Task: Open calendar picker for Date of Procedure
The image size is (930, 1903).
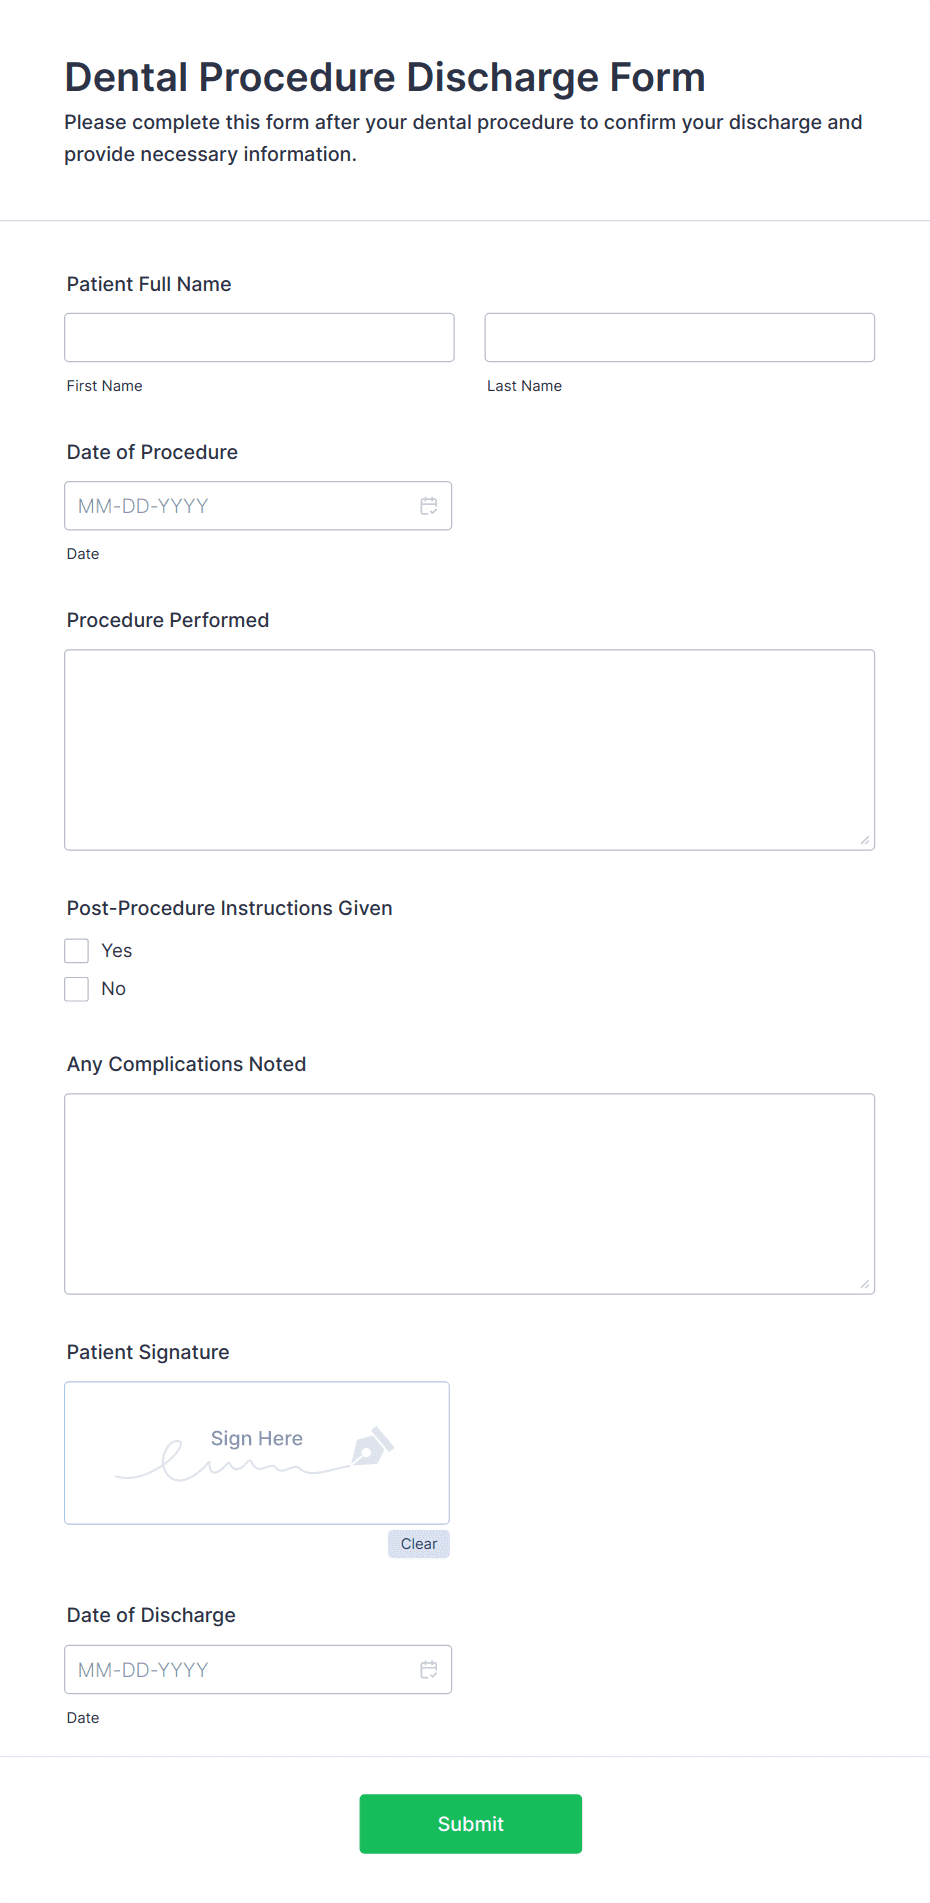Action: [x=429, y=506]
